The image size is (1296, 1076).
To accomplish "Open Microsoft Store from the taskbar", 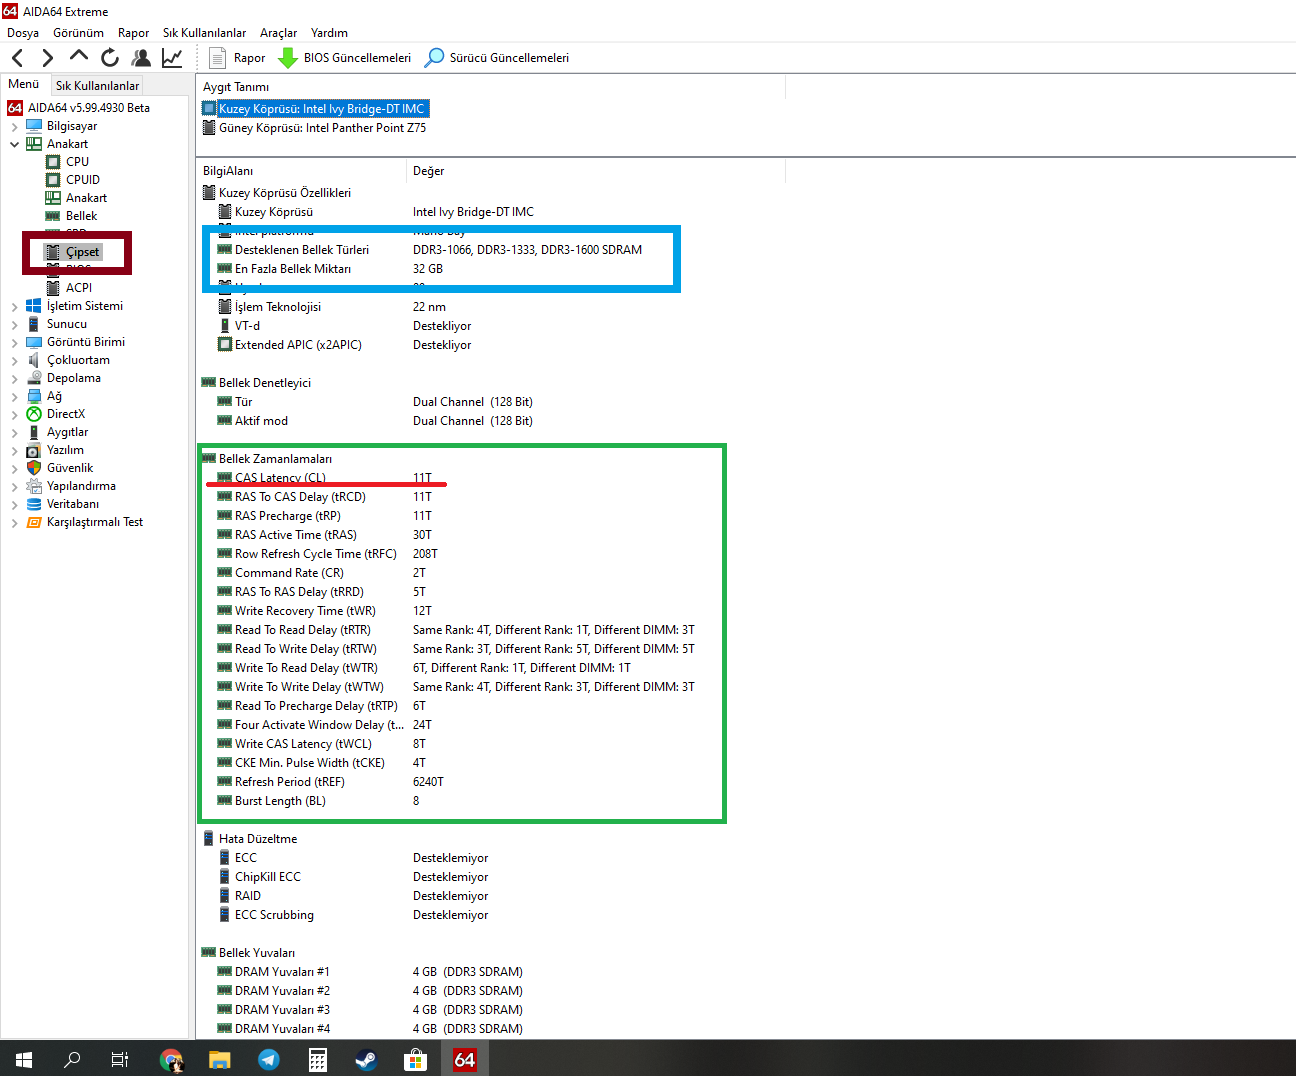I will tap(416, 1059).
